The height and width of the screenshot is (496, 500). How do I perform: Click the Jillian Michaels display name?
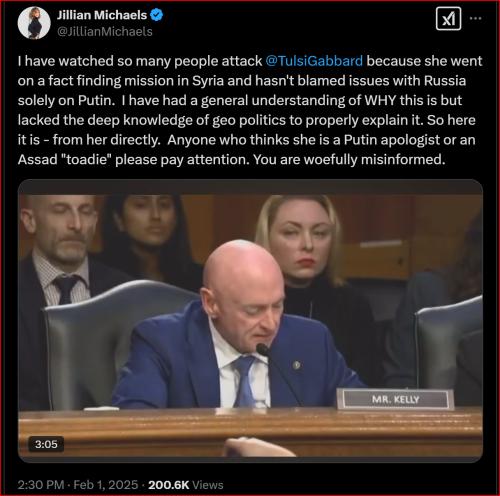pyautogui.click(x=102, y=15)
